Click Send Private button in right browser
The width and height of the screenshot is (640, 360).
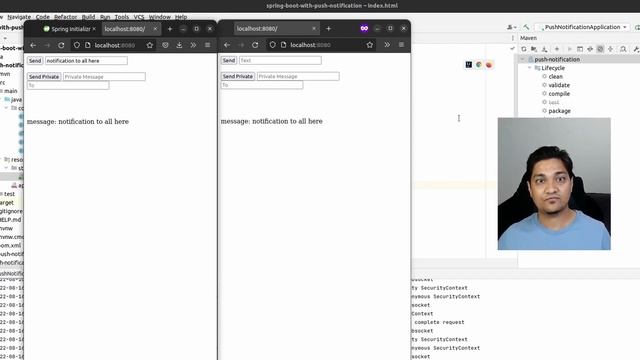pos(238,76)
